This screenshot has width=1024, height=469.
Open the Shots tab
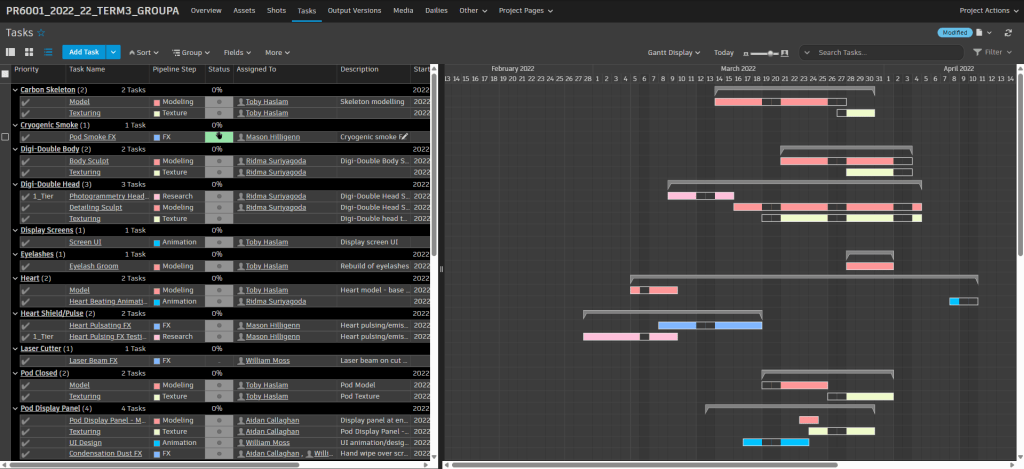click(276, 10)
